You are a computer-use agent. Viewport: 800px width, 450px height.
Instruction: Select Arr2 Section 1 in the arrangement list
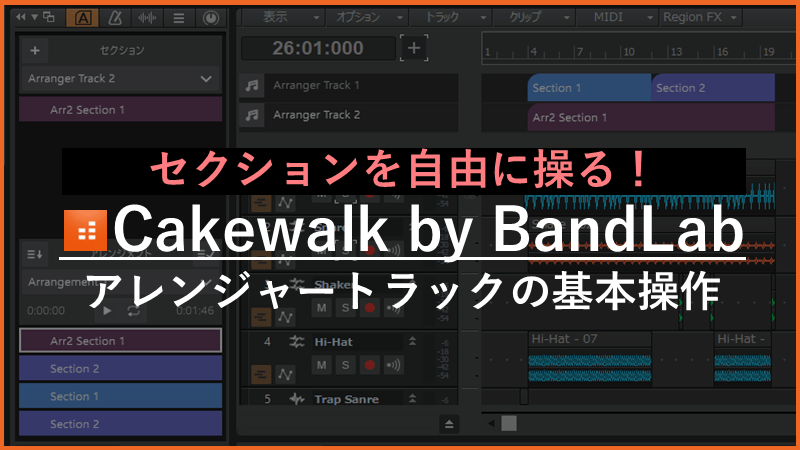(x=120, y=341)
